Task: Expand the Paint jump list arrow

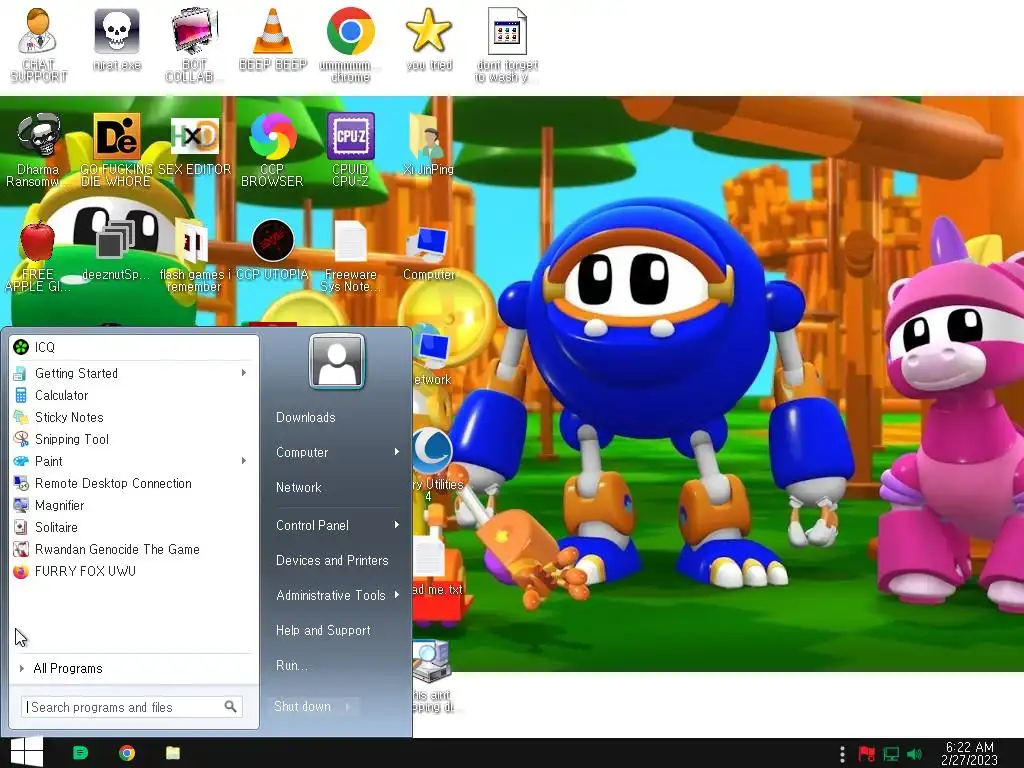Action: (244, 461)
